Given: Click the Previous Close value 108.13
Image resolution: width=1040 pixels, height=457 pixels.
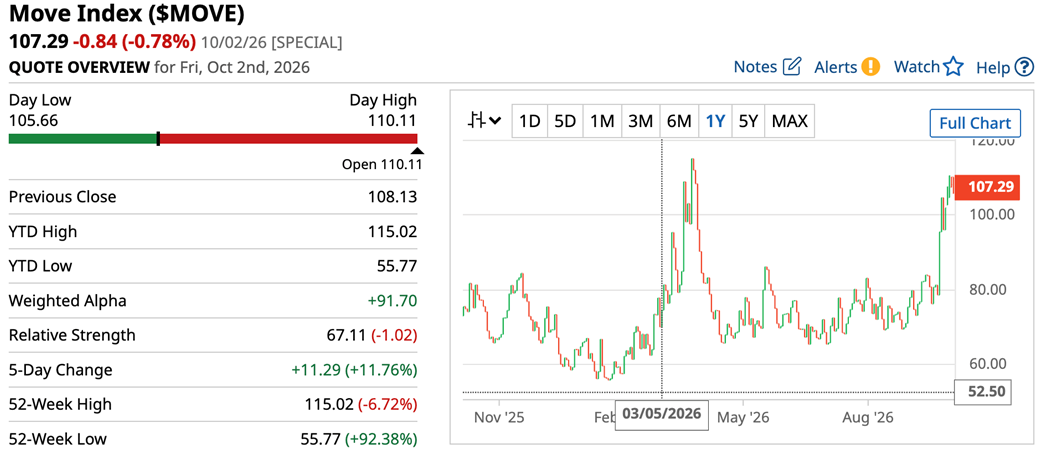Looking at the screenshot, I should (x=393, y=197).
